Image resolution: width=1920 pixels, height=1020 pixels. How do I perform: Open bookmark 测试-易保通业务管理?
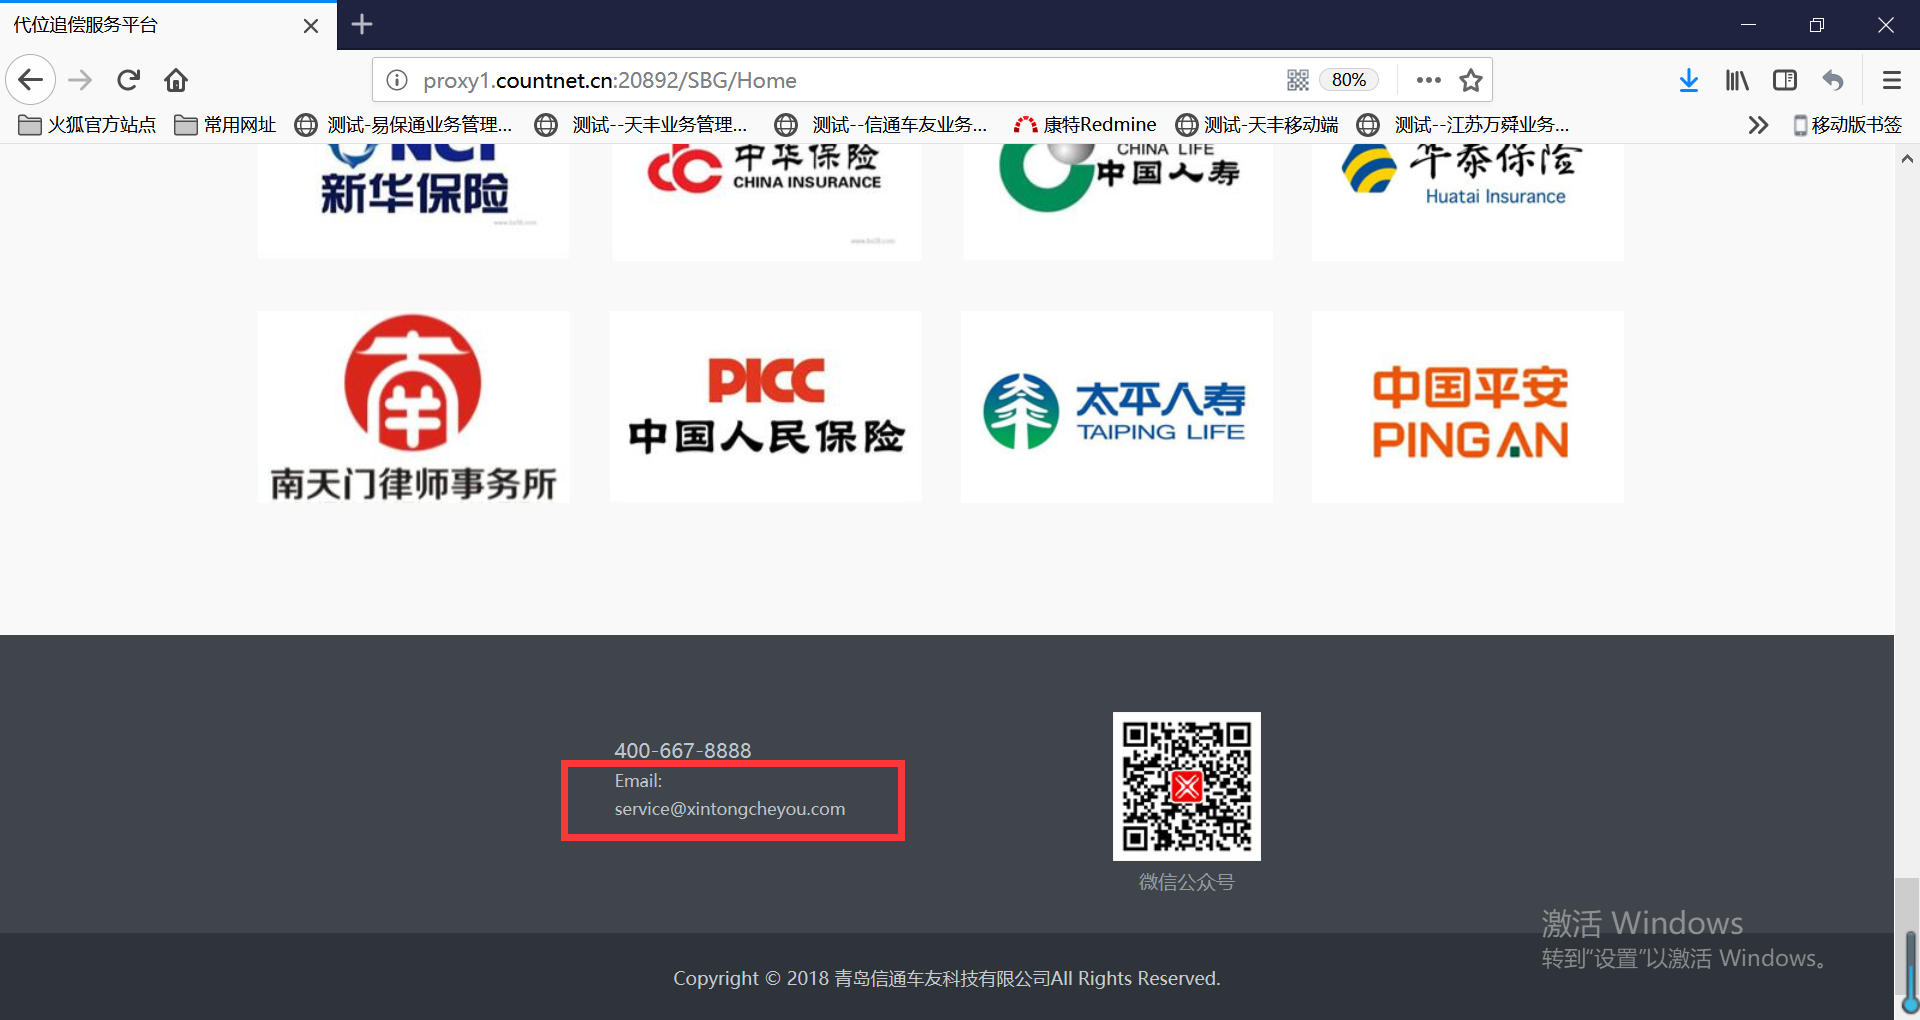(404, 125)
